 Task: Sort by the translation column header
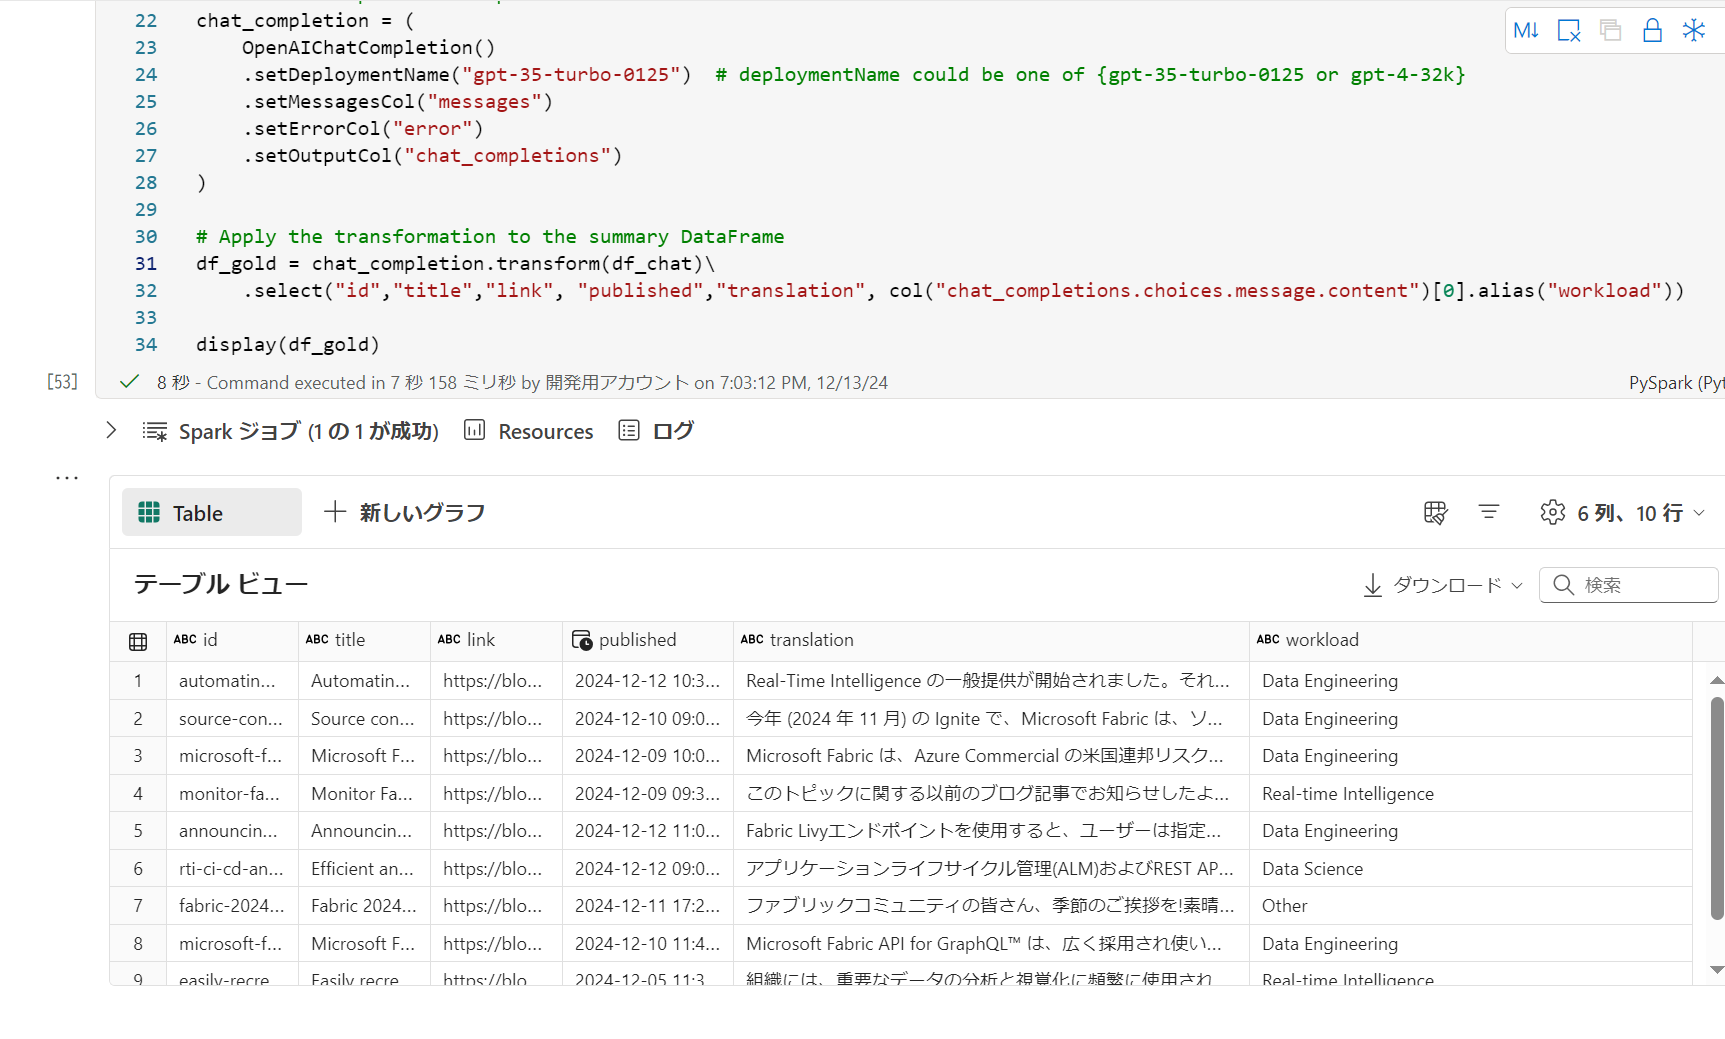[991, 640]
